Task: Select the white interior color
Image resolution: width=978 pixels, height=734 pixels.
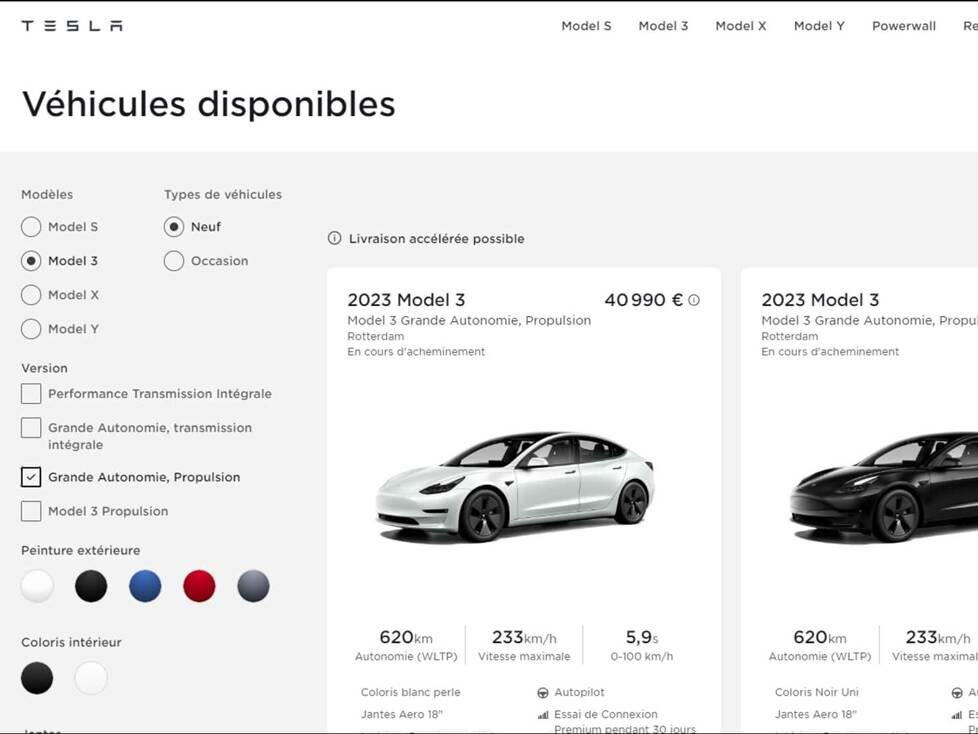Action: [x=91, y=678]
